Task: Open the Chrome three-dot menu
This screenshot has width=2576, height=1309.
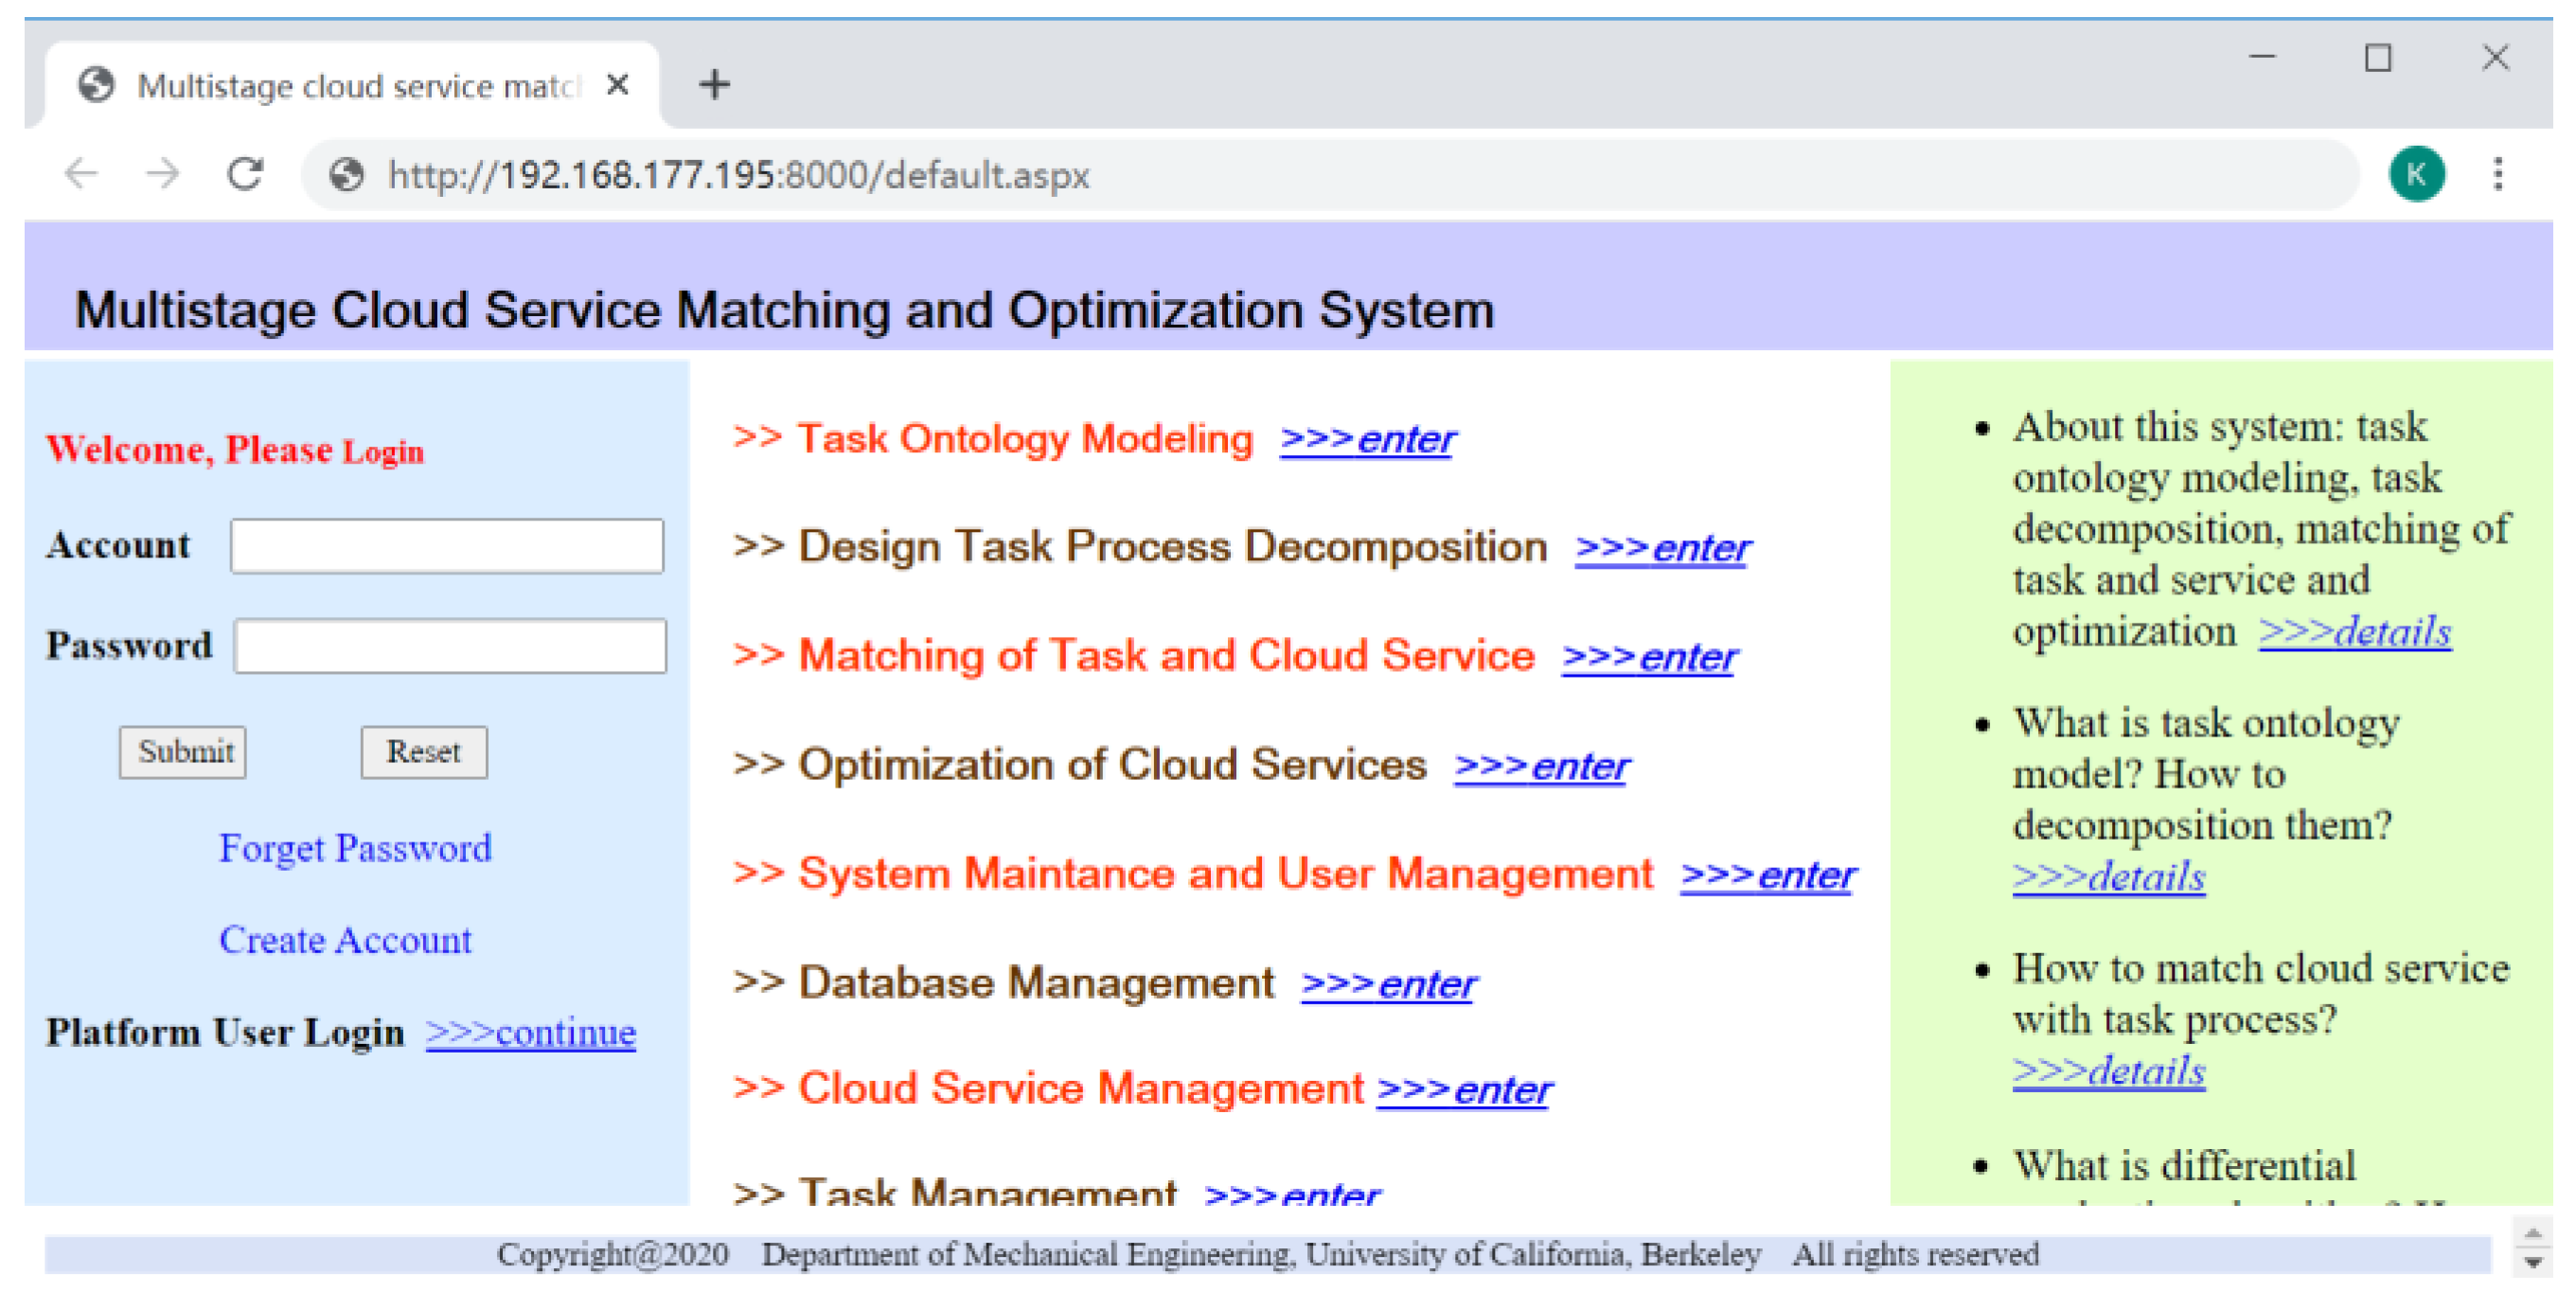Action: coord(2497,174)
